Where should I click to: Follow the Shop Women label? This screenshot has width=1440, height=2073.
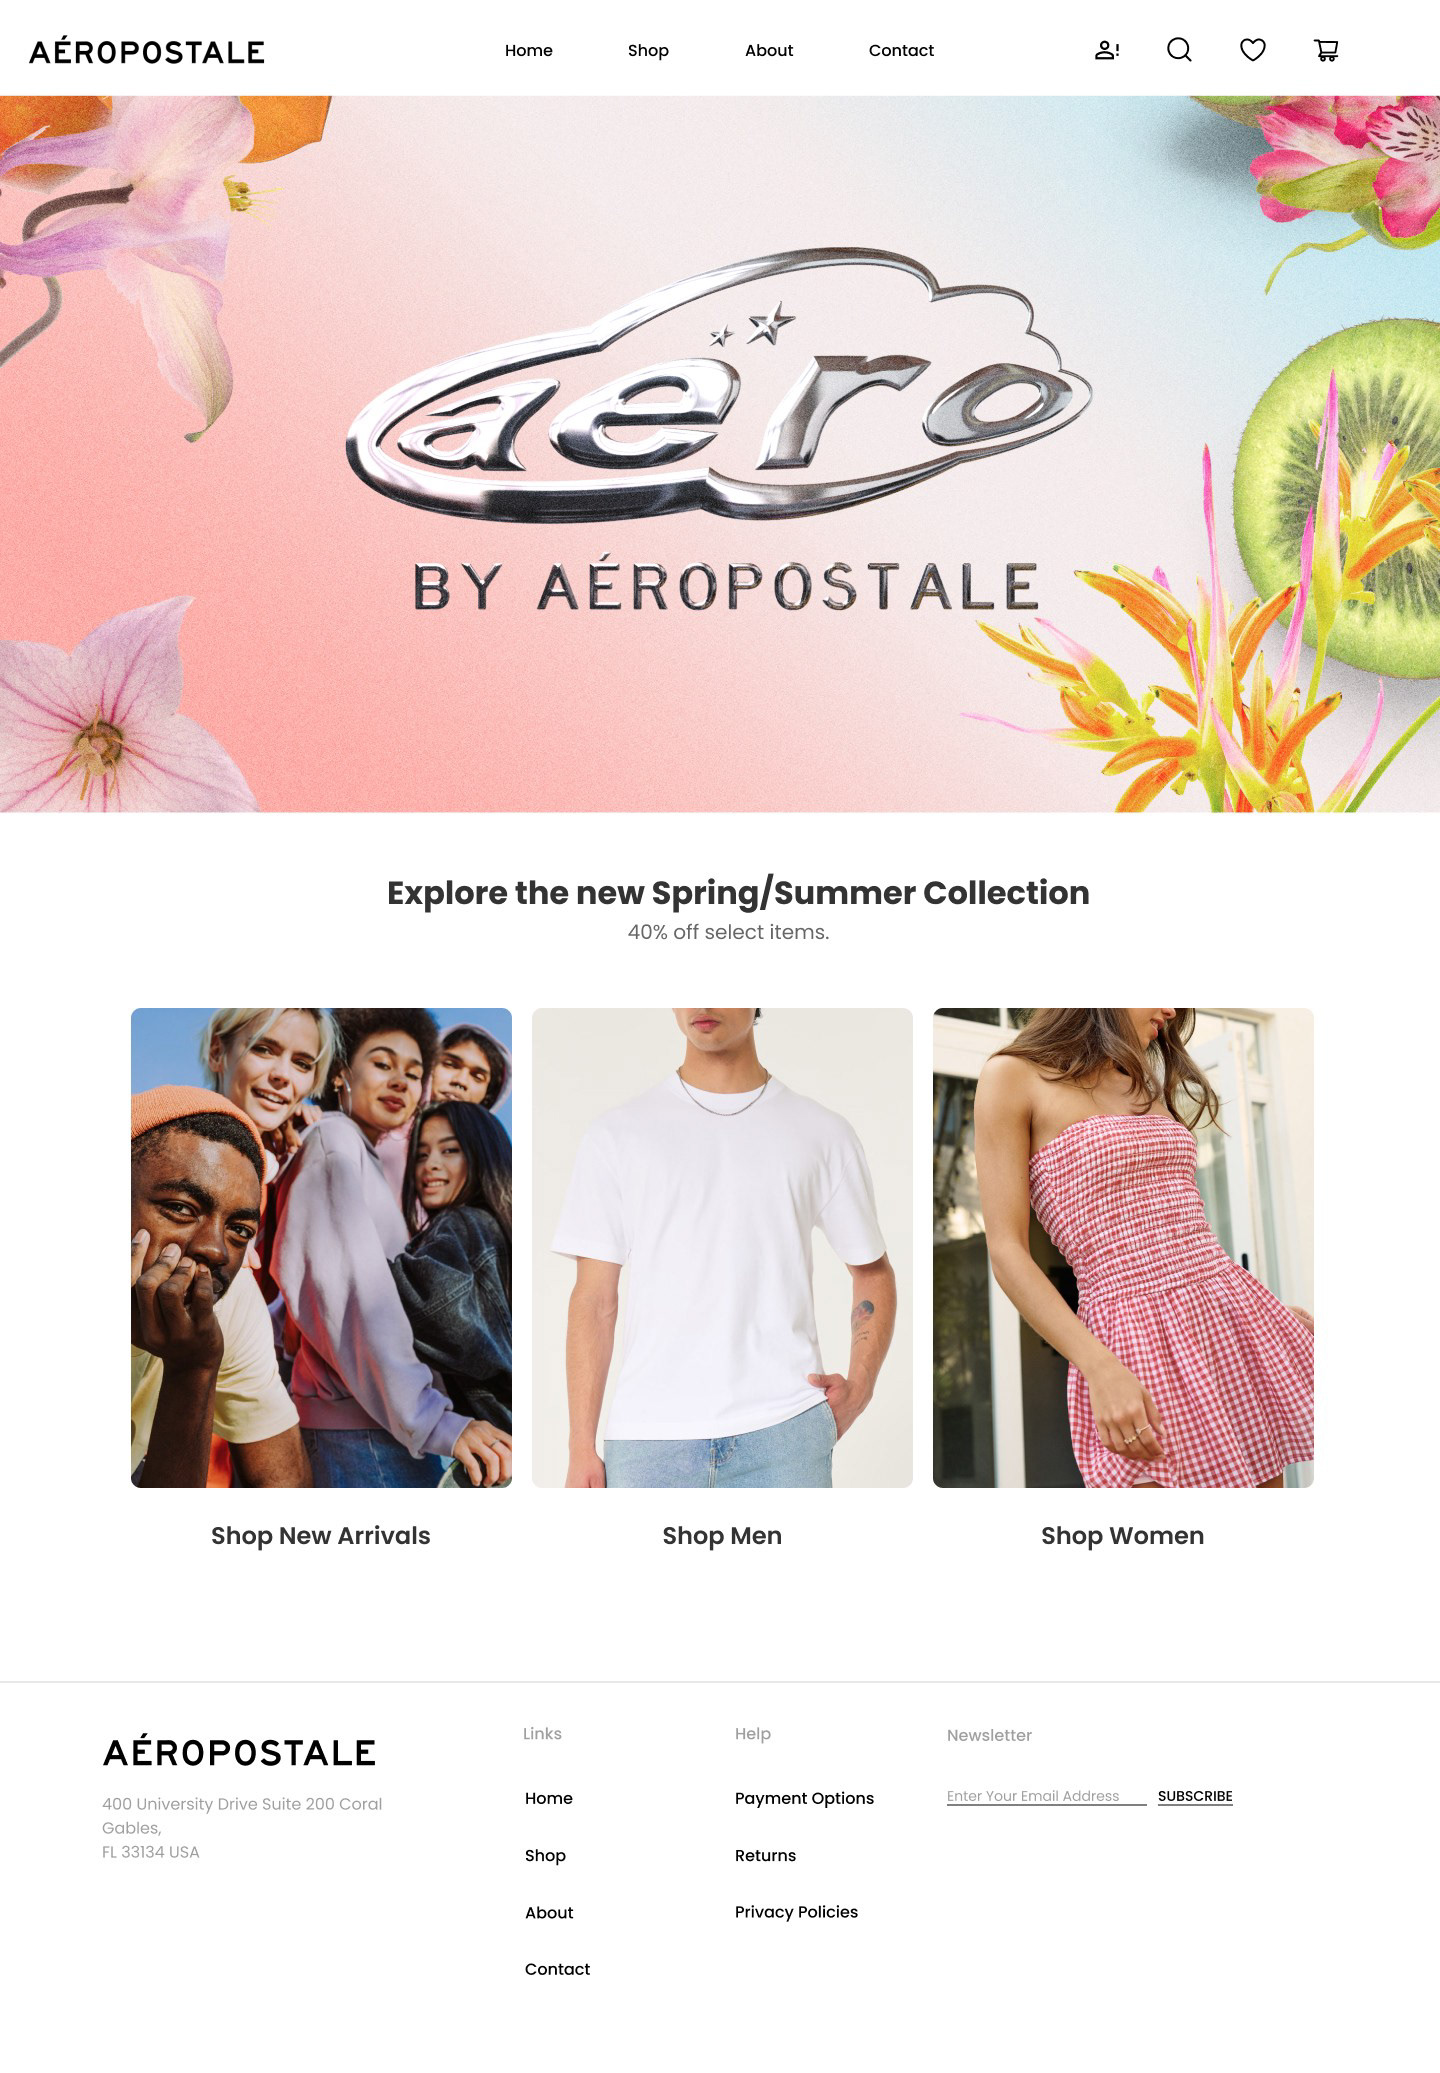tap(1123, 1535)
